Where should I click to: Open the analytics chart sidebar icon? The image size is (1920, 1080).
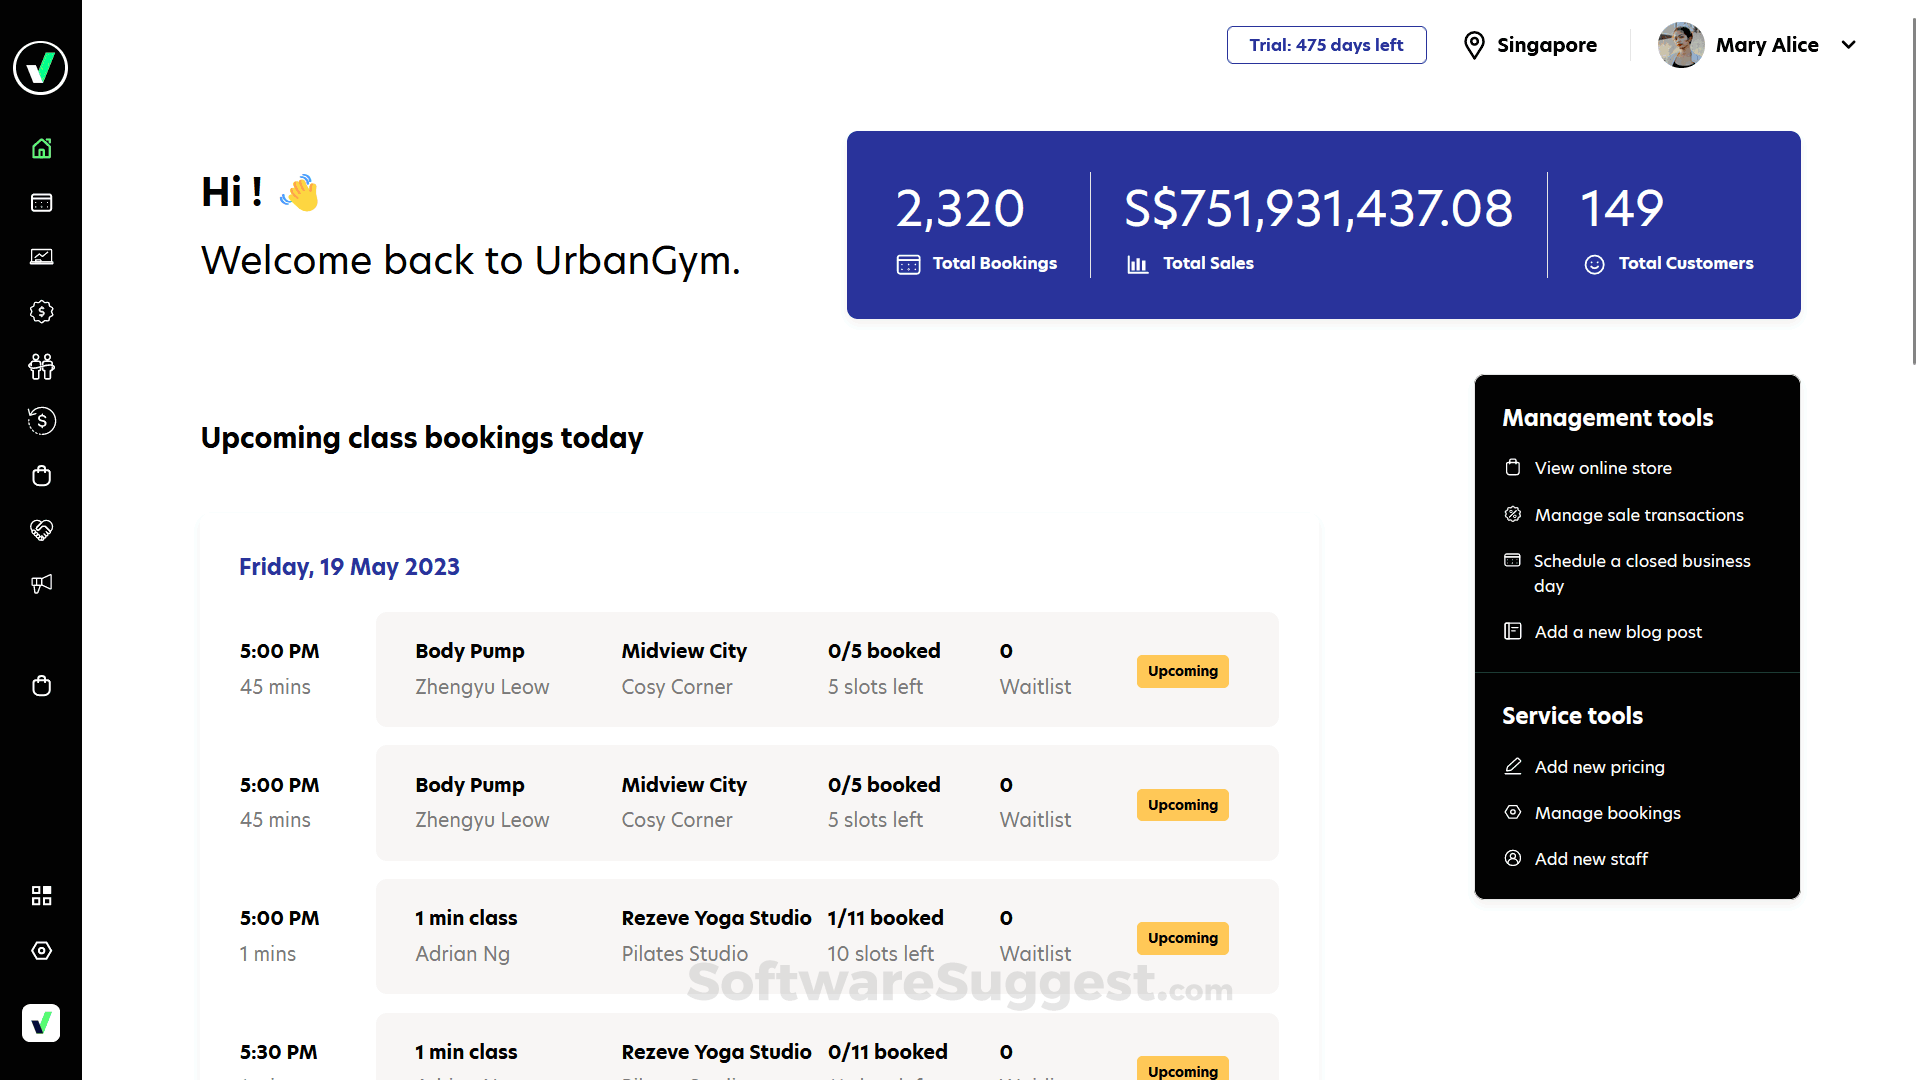click(x=41, y=257)
